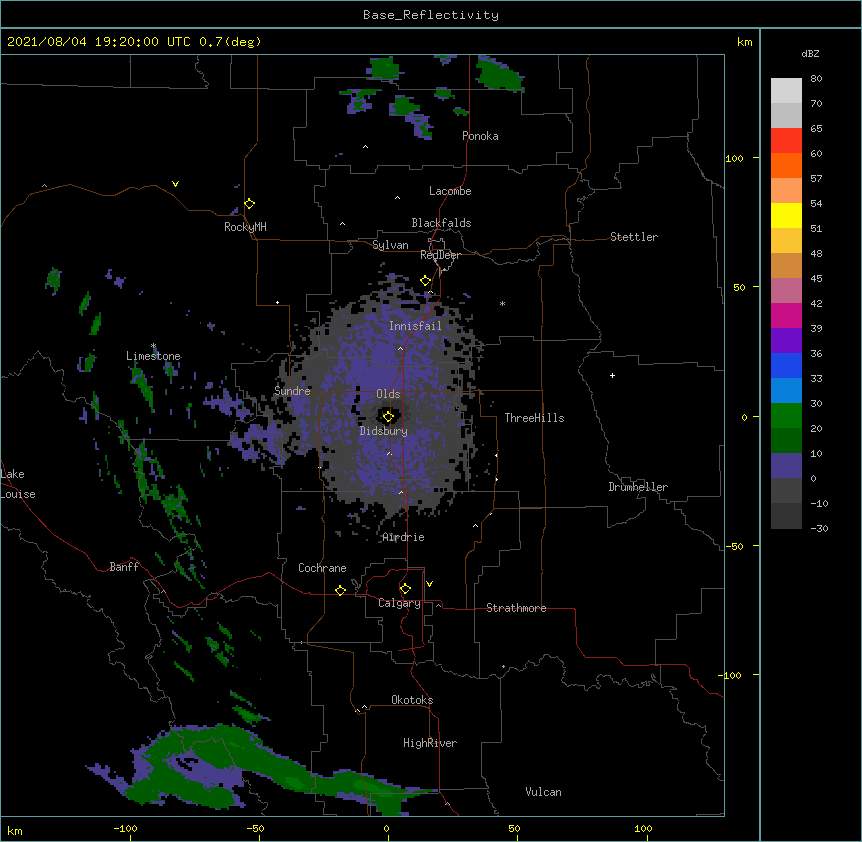Click the Strathmore city label
The image size is (862, 842).
[516, 608]
